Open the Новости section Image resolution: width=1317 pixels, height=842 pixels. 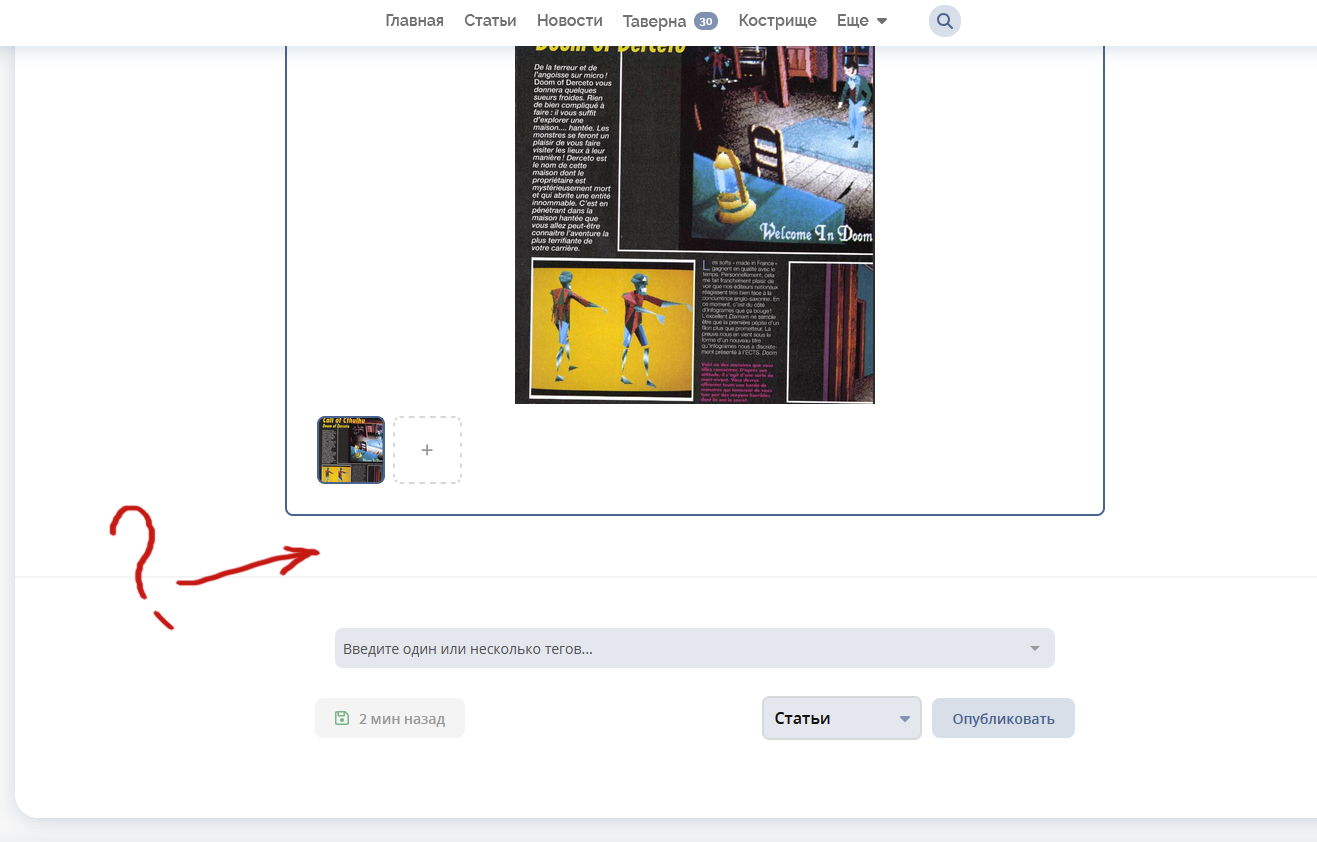coord(570,21)
